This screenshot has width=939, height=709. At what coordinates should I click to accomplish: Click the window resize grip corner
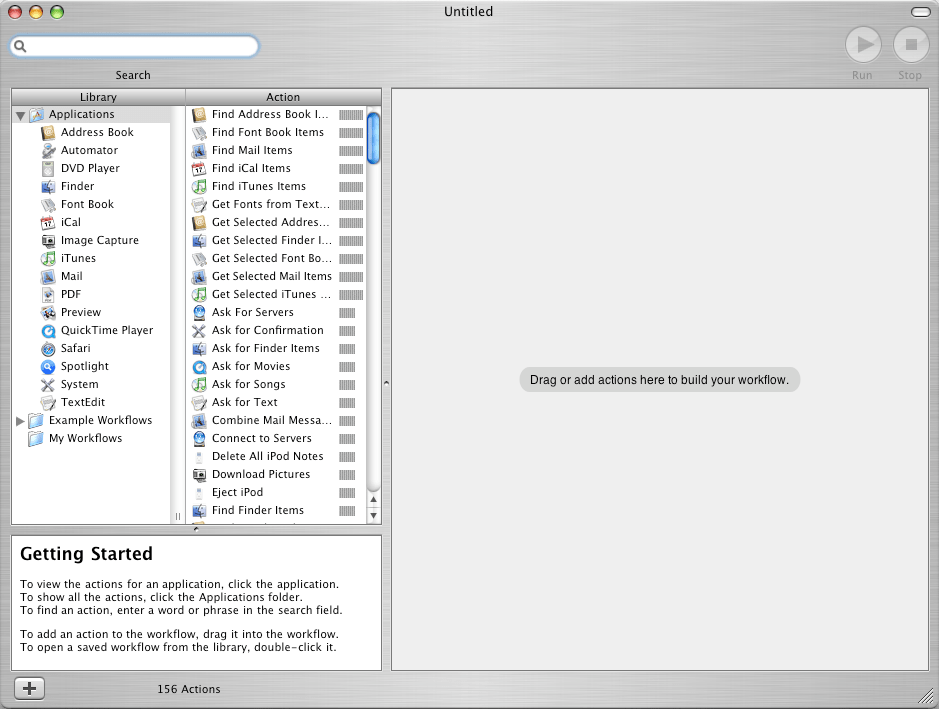tap(926, 696)
